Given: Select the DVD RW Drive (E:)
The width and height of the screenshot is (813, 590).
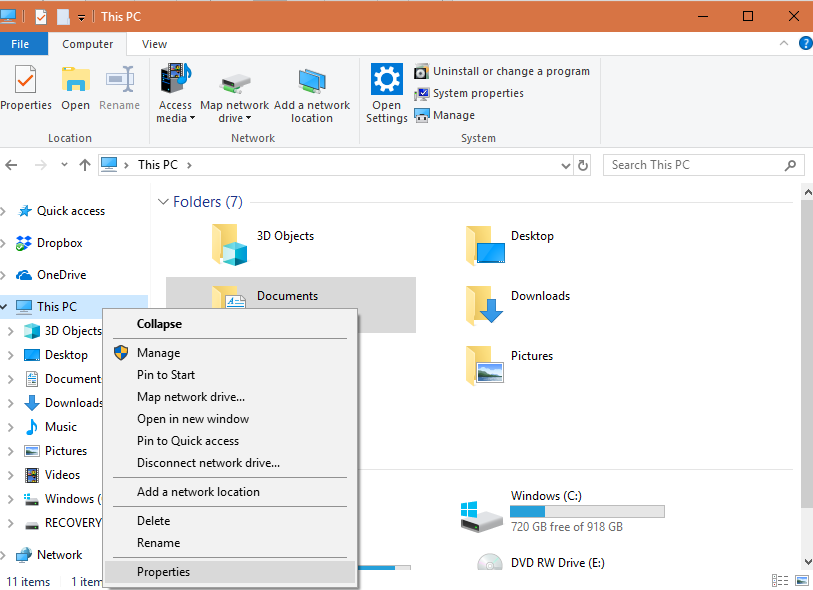Looking at the screenshot, I should tap(540, 562).
